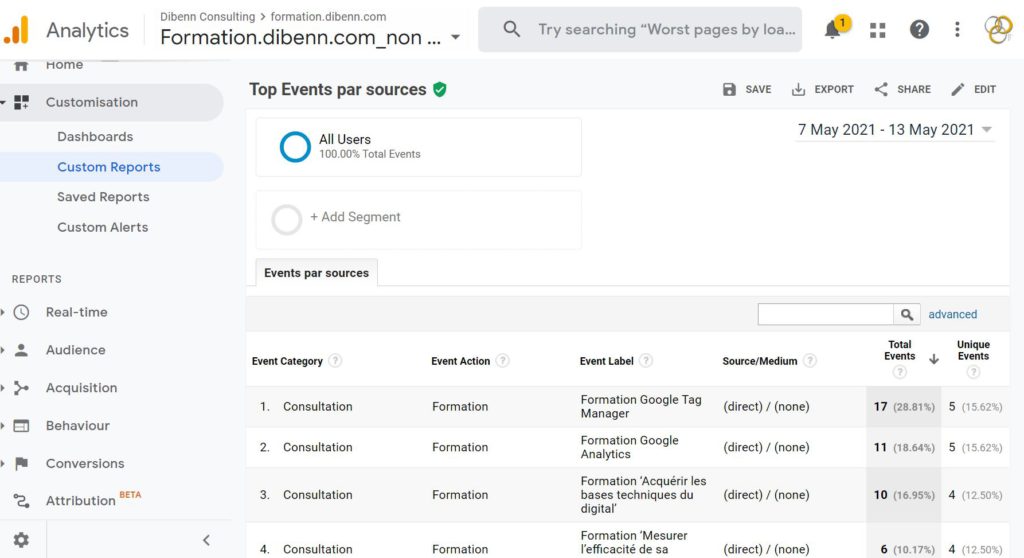
Task: Click the Real-time clock icon
Action: (22, 312)
